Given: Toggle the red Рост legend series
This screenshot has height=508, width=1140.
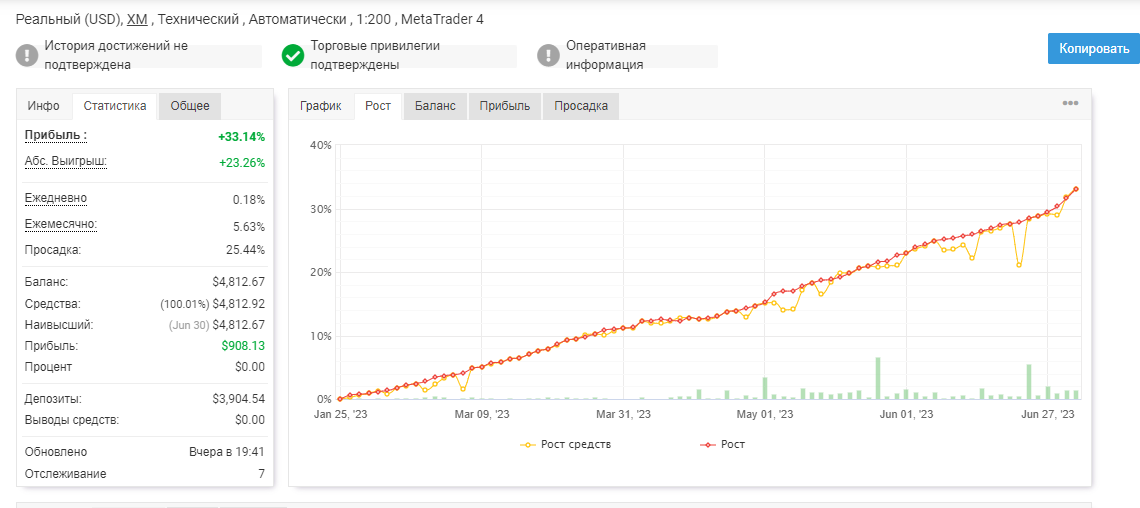Looking at the screenshot, I should (722, 444).
